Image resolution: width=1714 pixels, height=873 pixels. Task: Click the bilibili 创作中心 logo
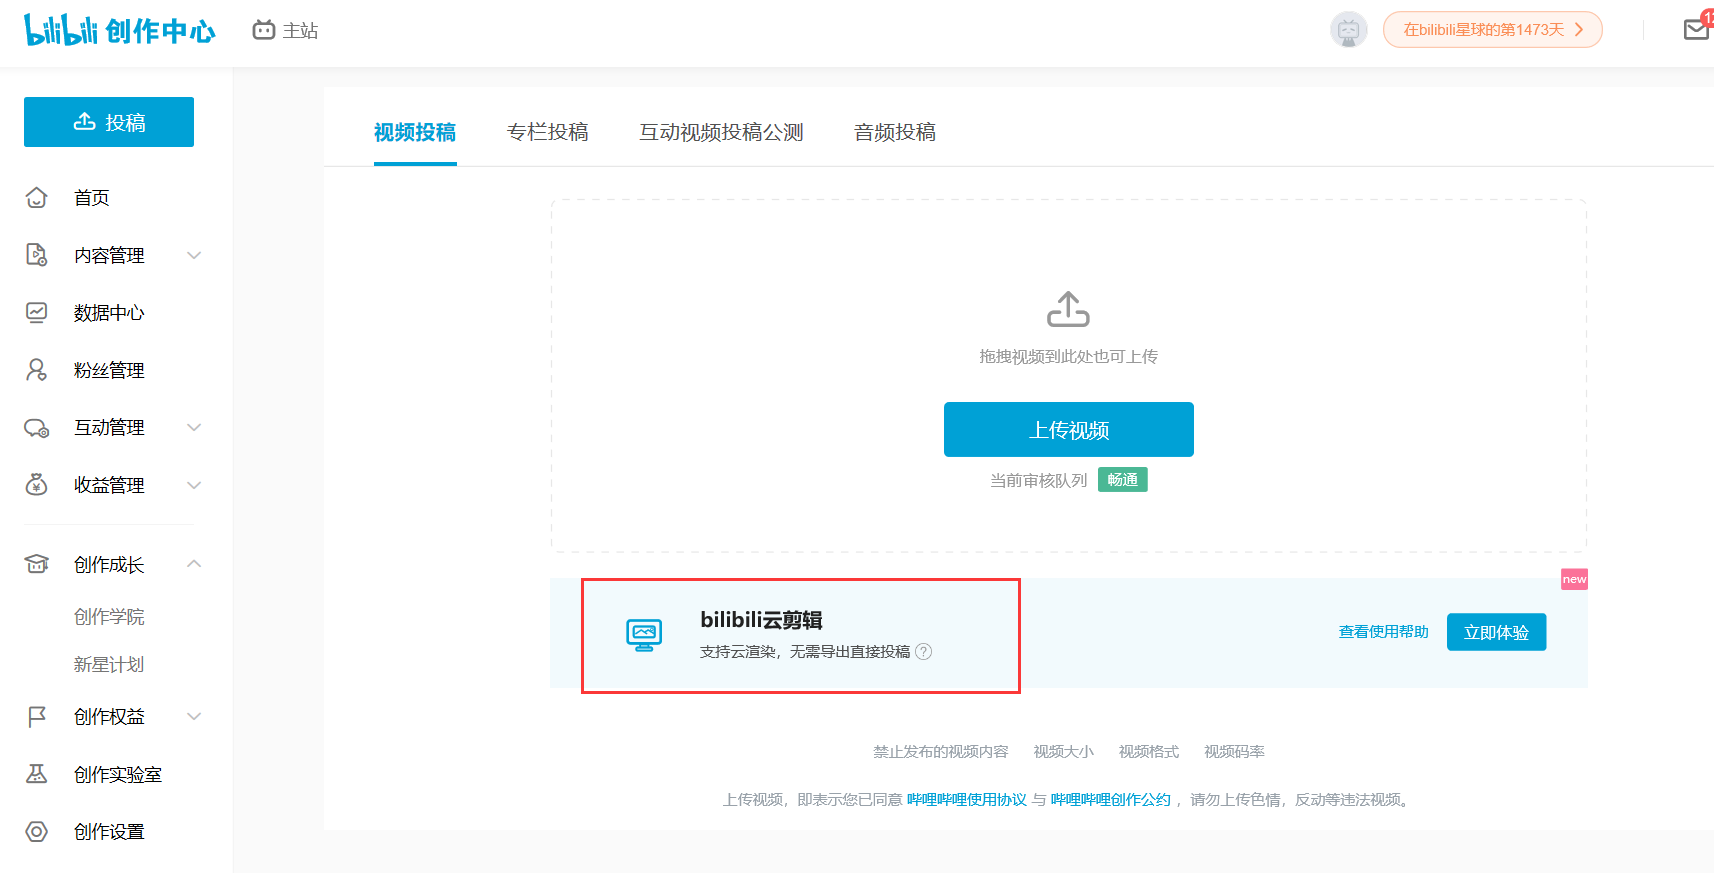point(120,30)
